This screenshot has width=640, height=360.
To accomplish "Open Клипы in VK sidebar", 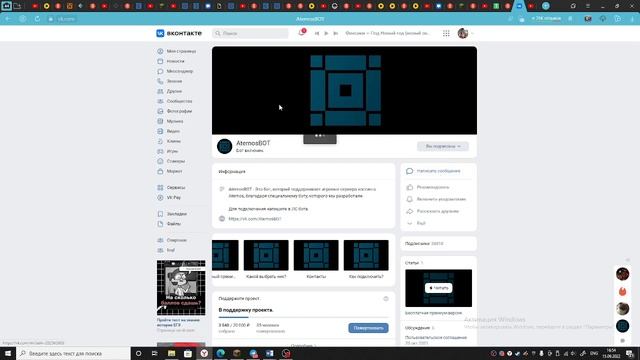I will pos(169,141).
